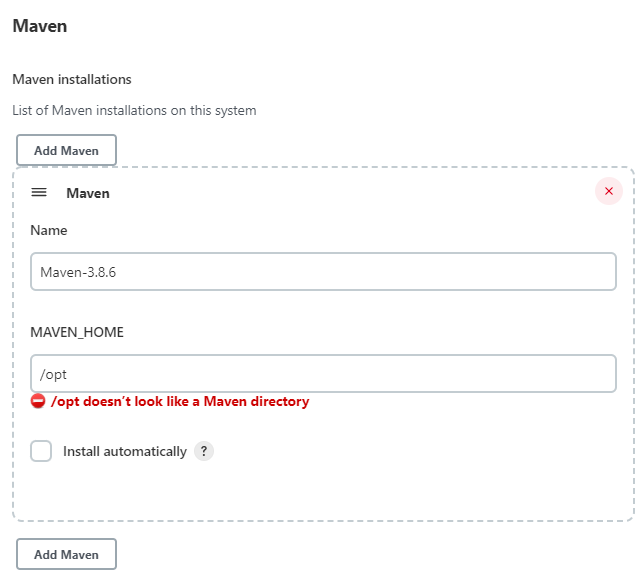Click the Maven installations label
This screenshot has width=642, height=587.
72,79
